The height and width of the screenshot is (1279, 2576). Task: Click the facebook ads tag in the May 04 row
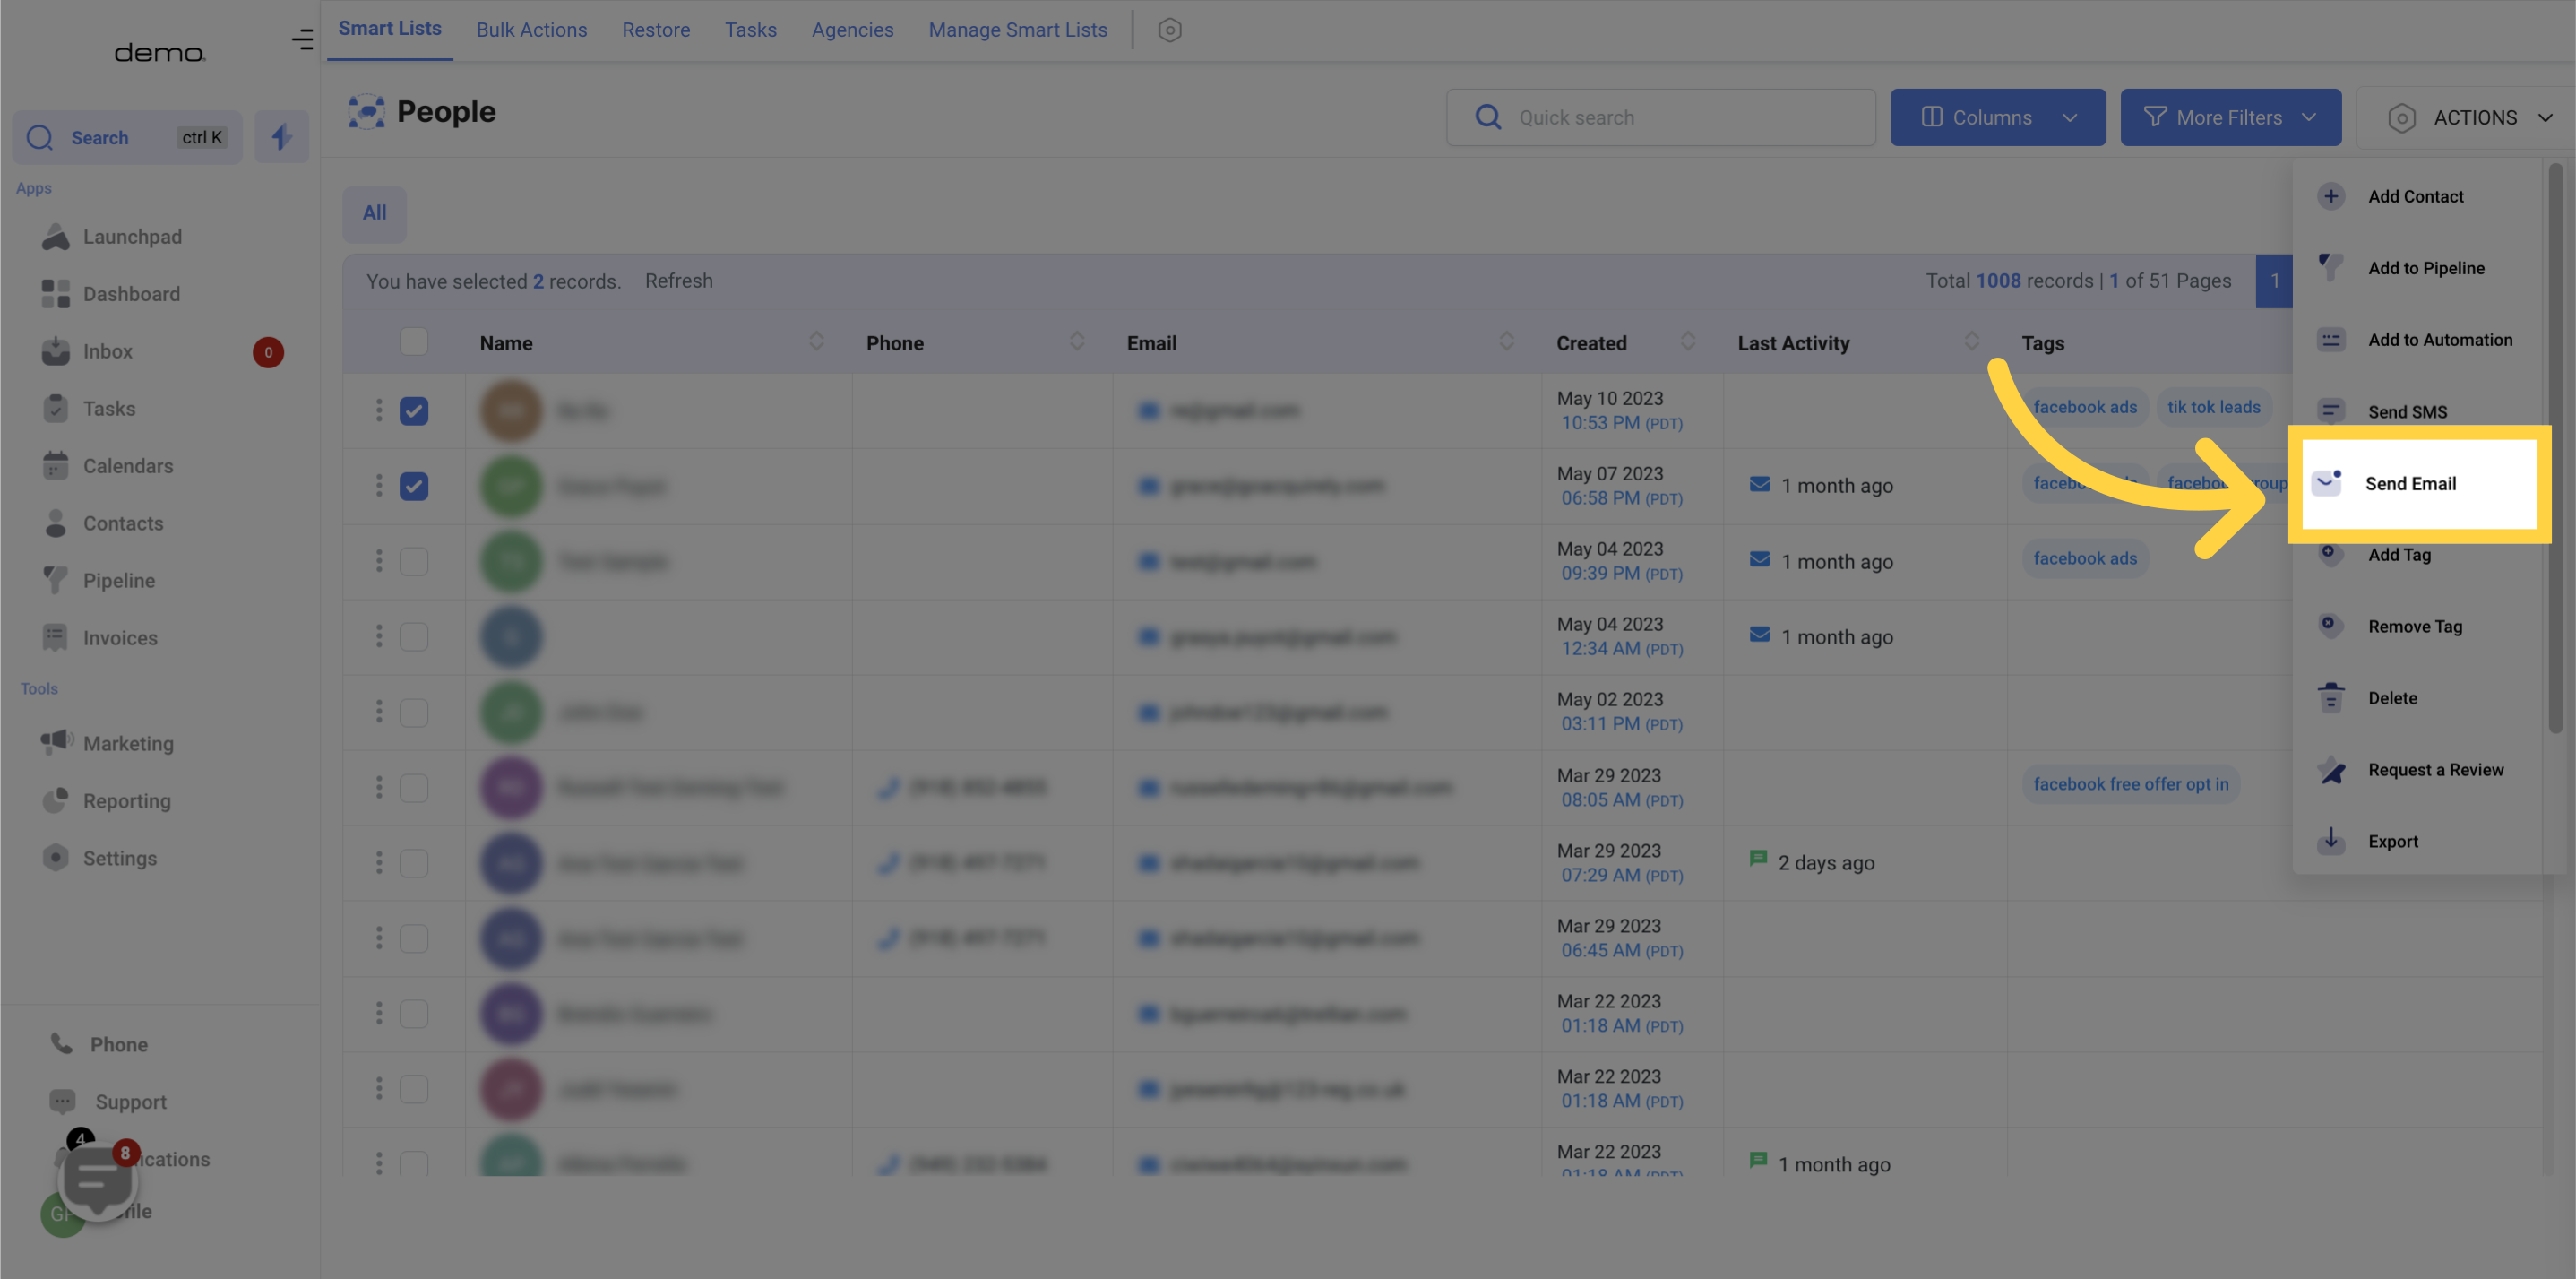point(2084,558)
